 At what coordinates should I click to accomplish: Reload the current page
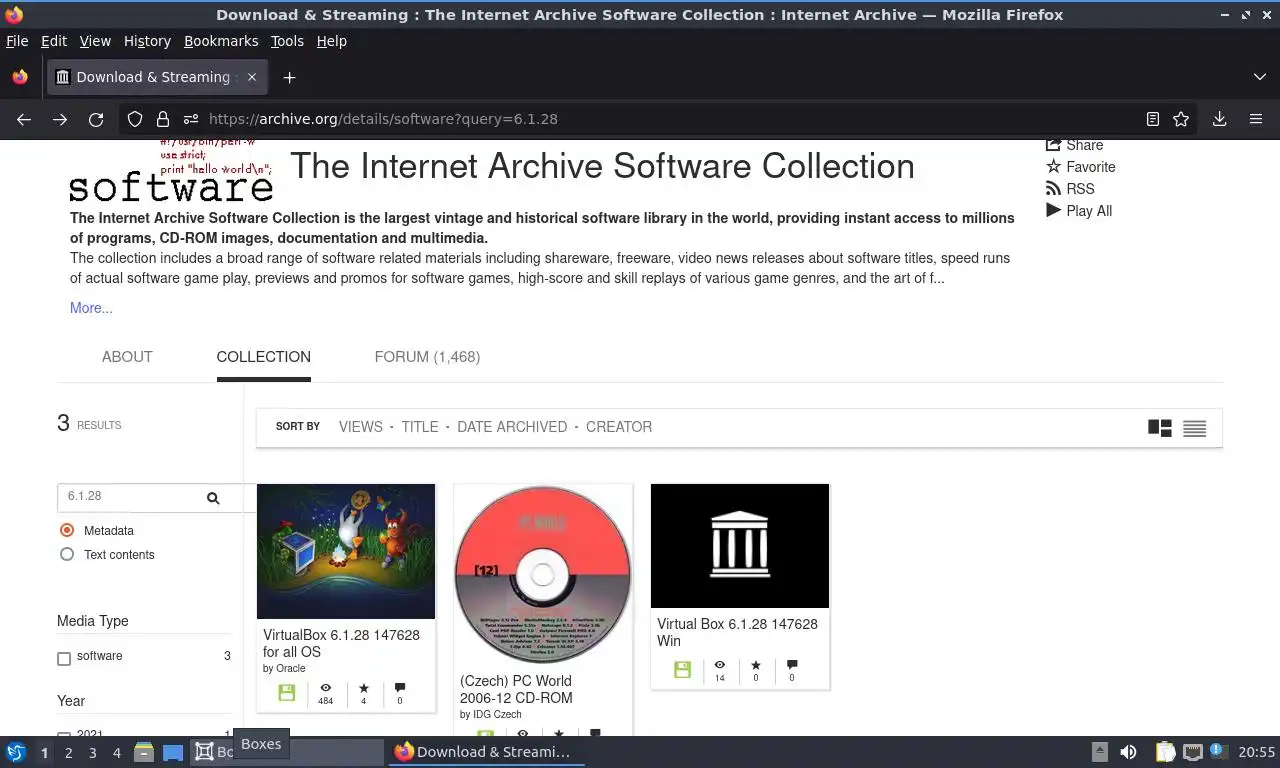pos(96,119)
